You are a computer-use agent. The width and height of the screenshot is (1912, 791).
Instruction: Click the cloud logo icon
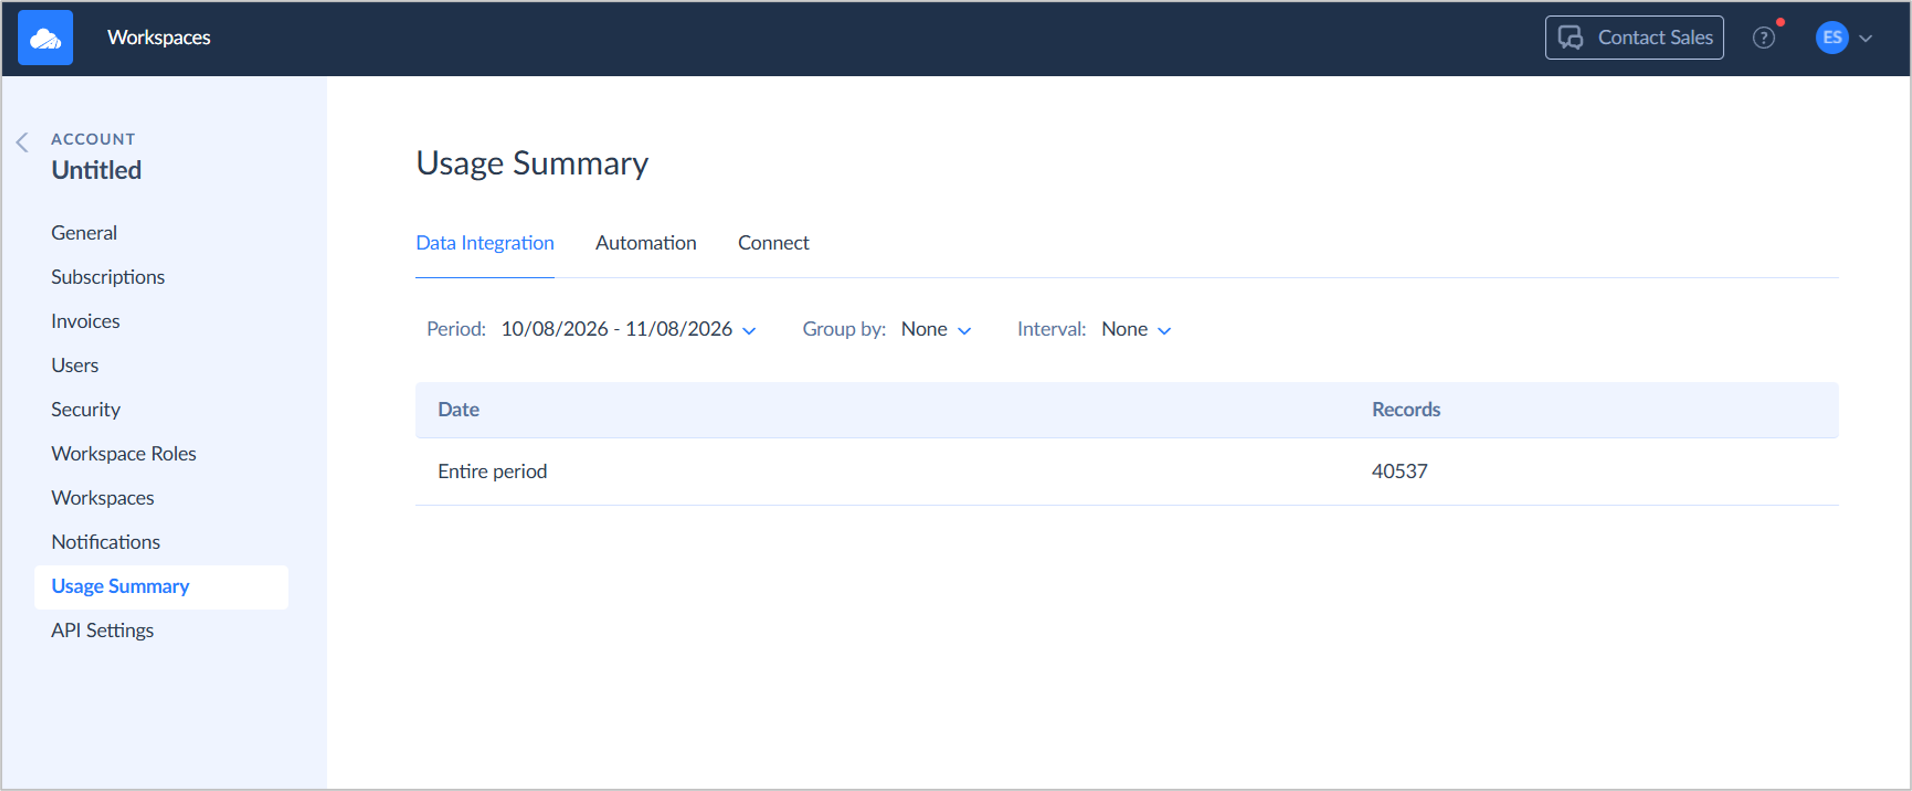[45, 38]
